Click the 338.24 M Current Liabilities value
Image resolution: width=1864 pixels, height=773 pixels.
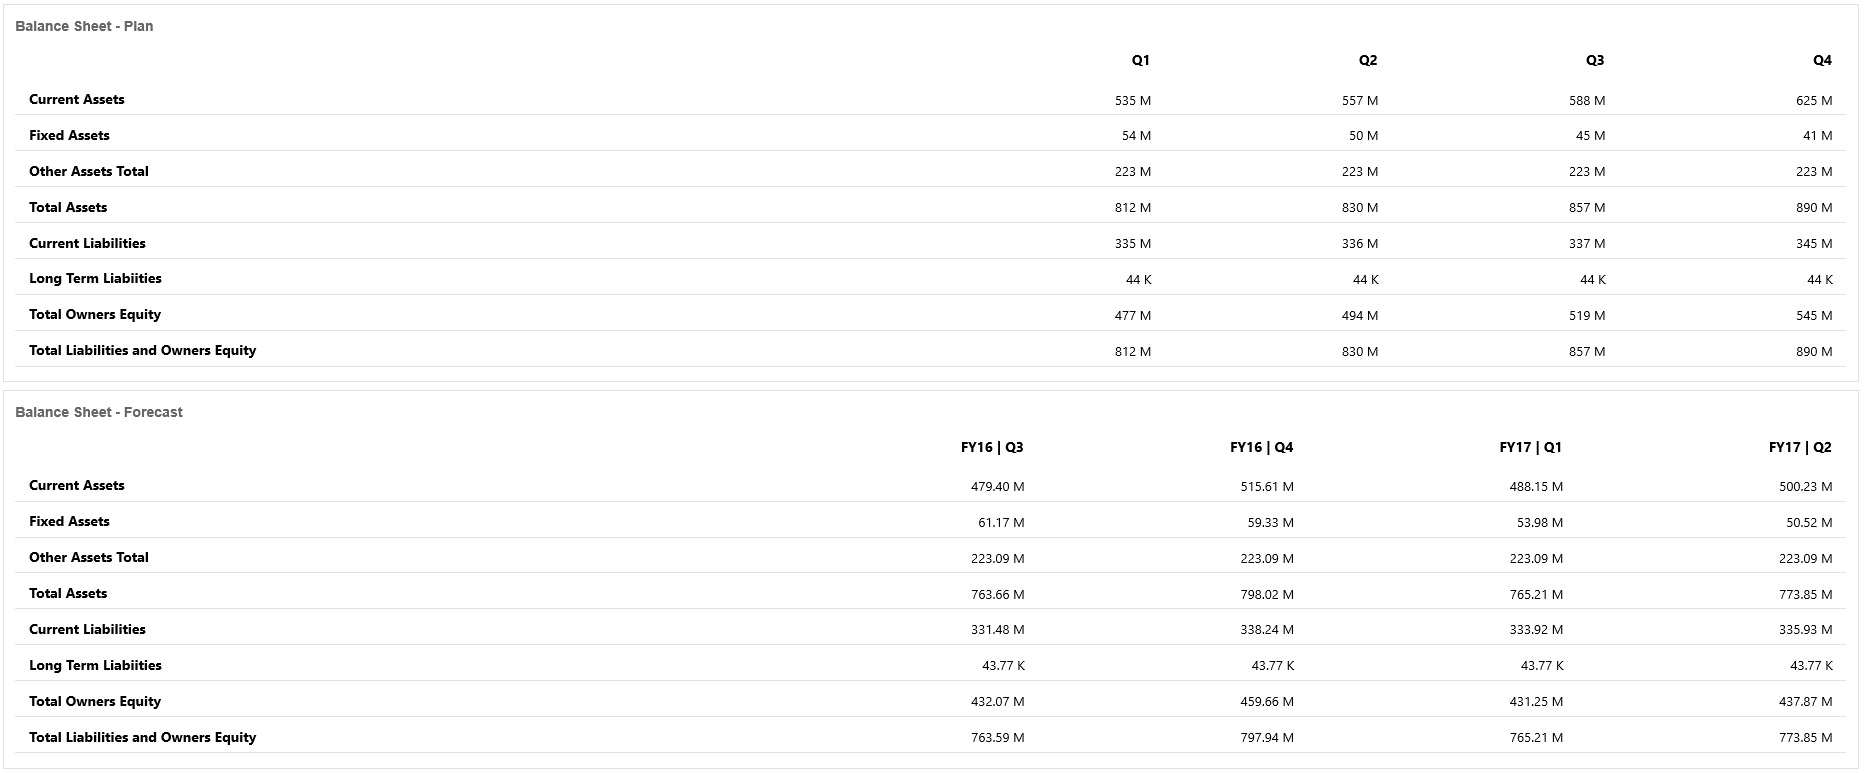click(x=1267, y=631)
